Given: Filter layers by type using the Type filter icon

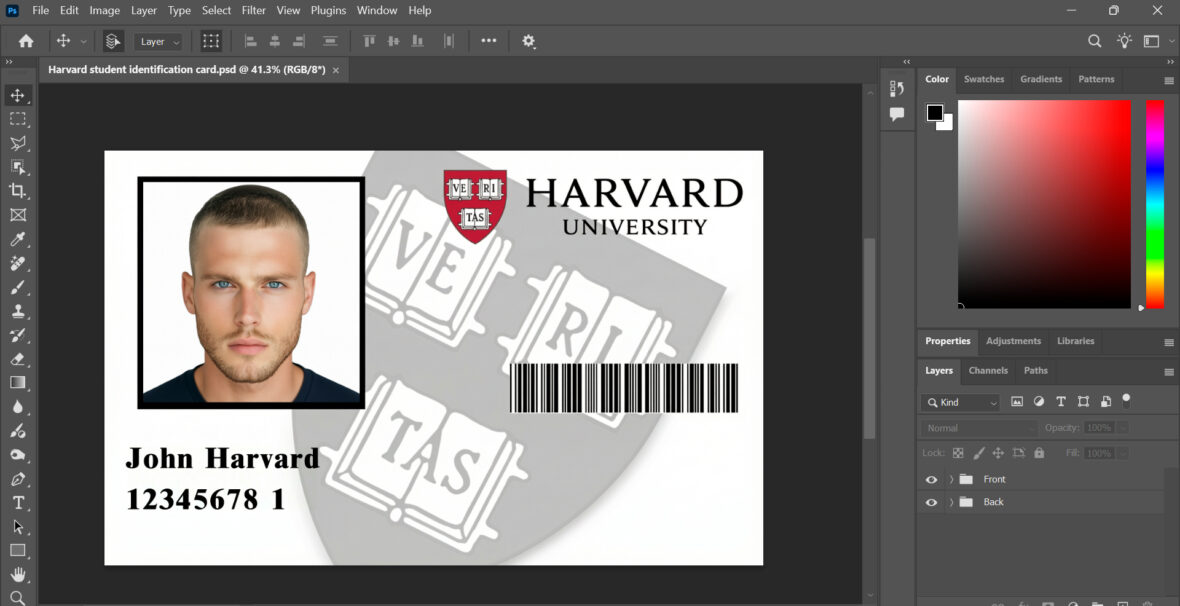Looking at the screenshot, I should 1061,401.
